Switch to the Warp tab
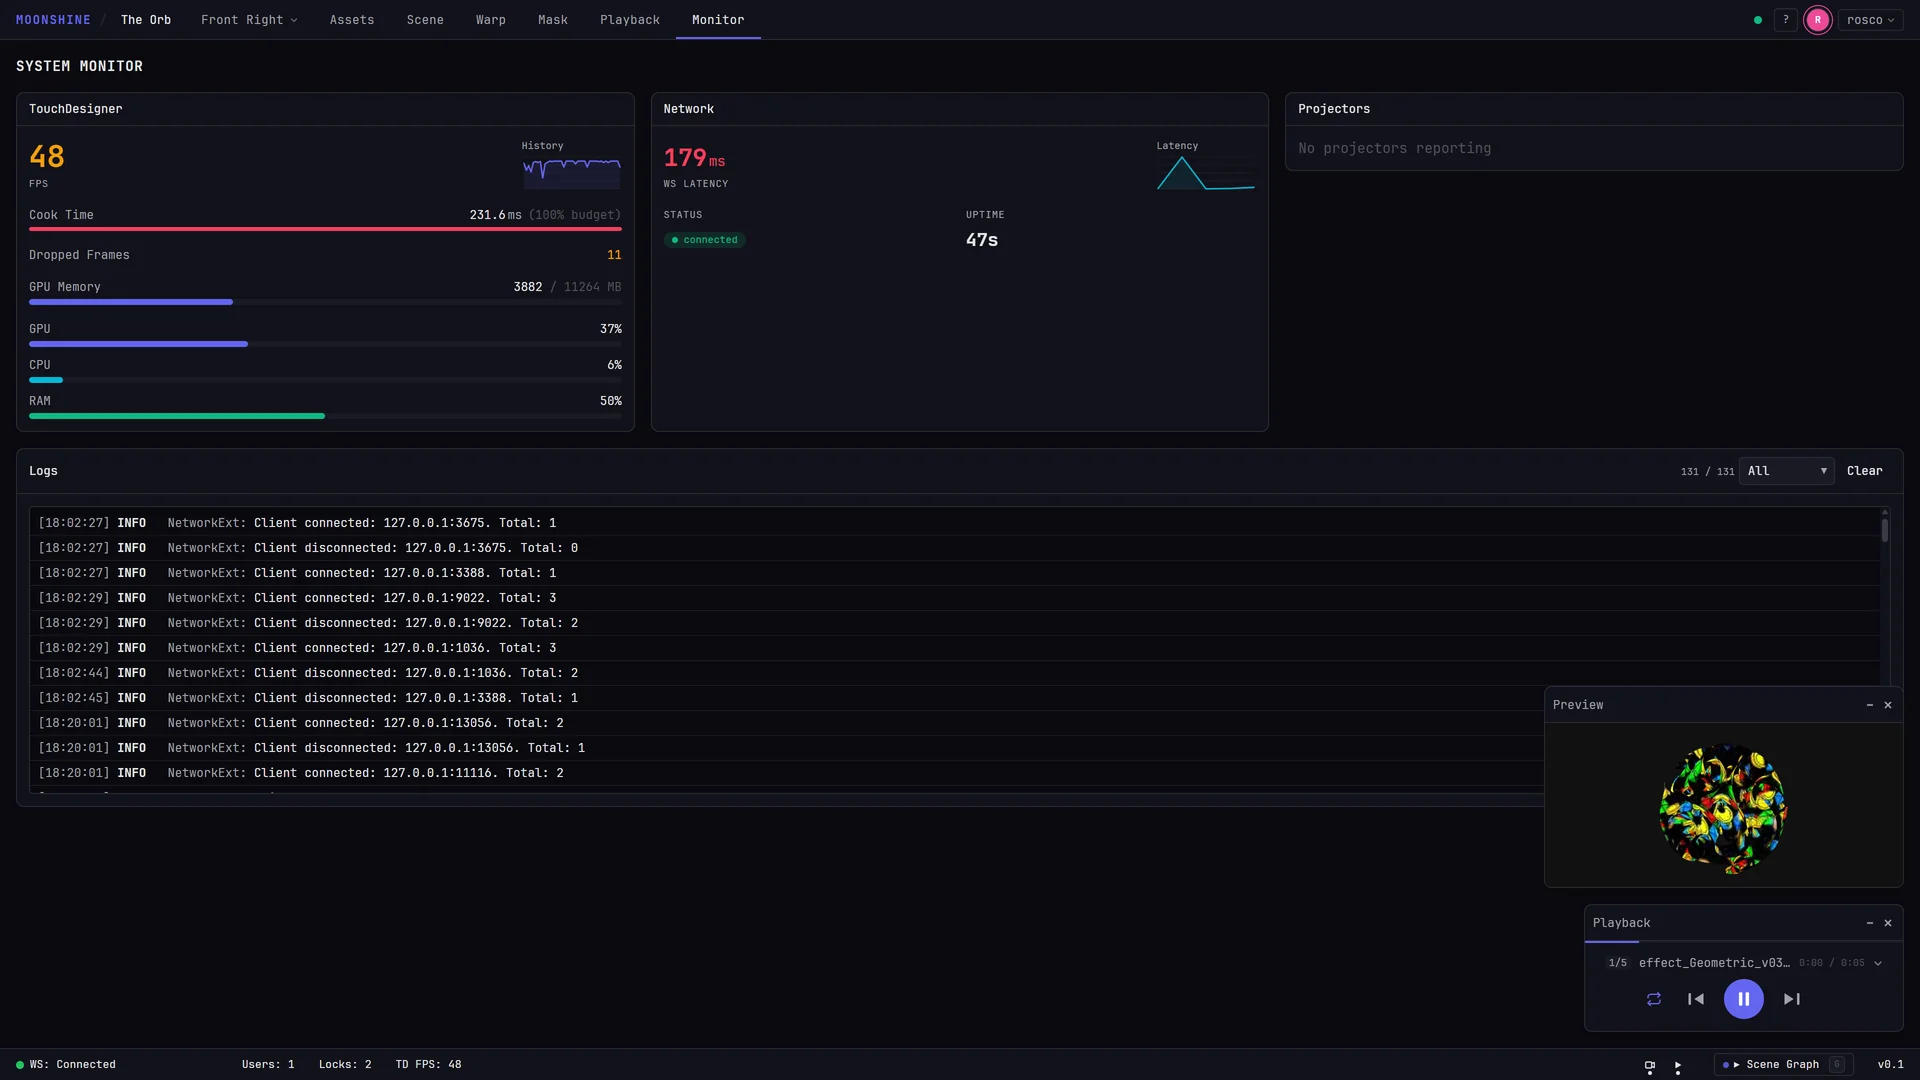The image size is (1920, 1080). click(491, 20)
